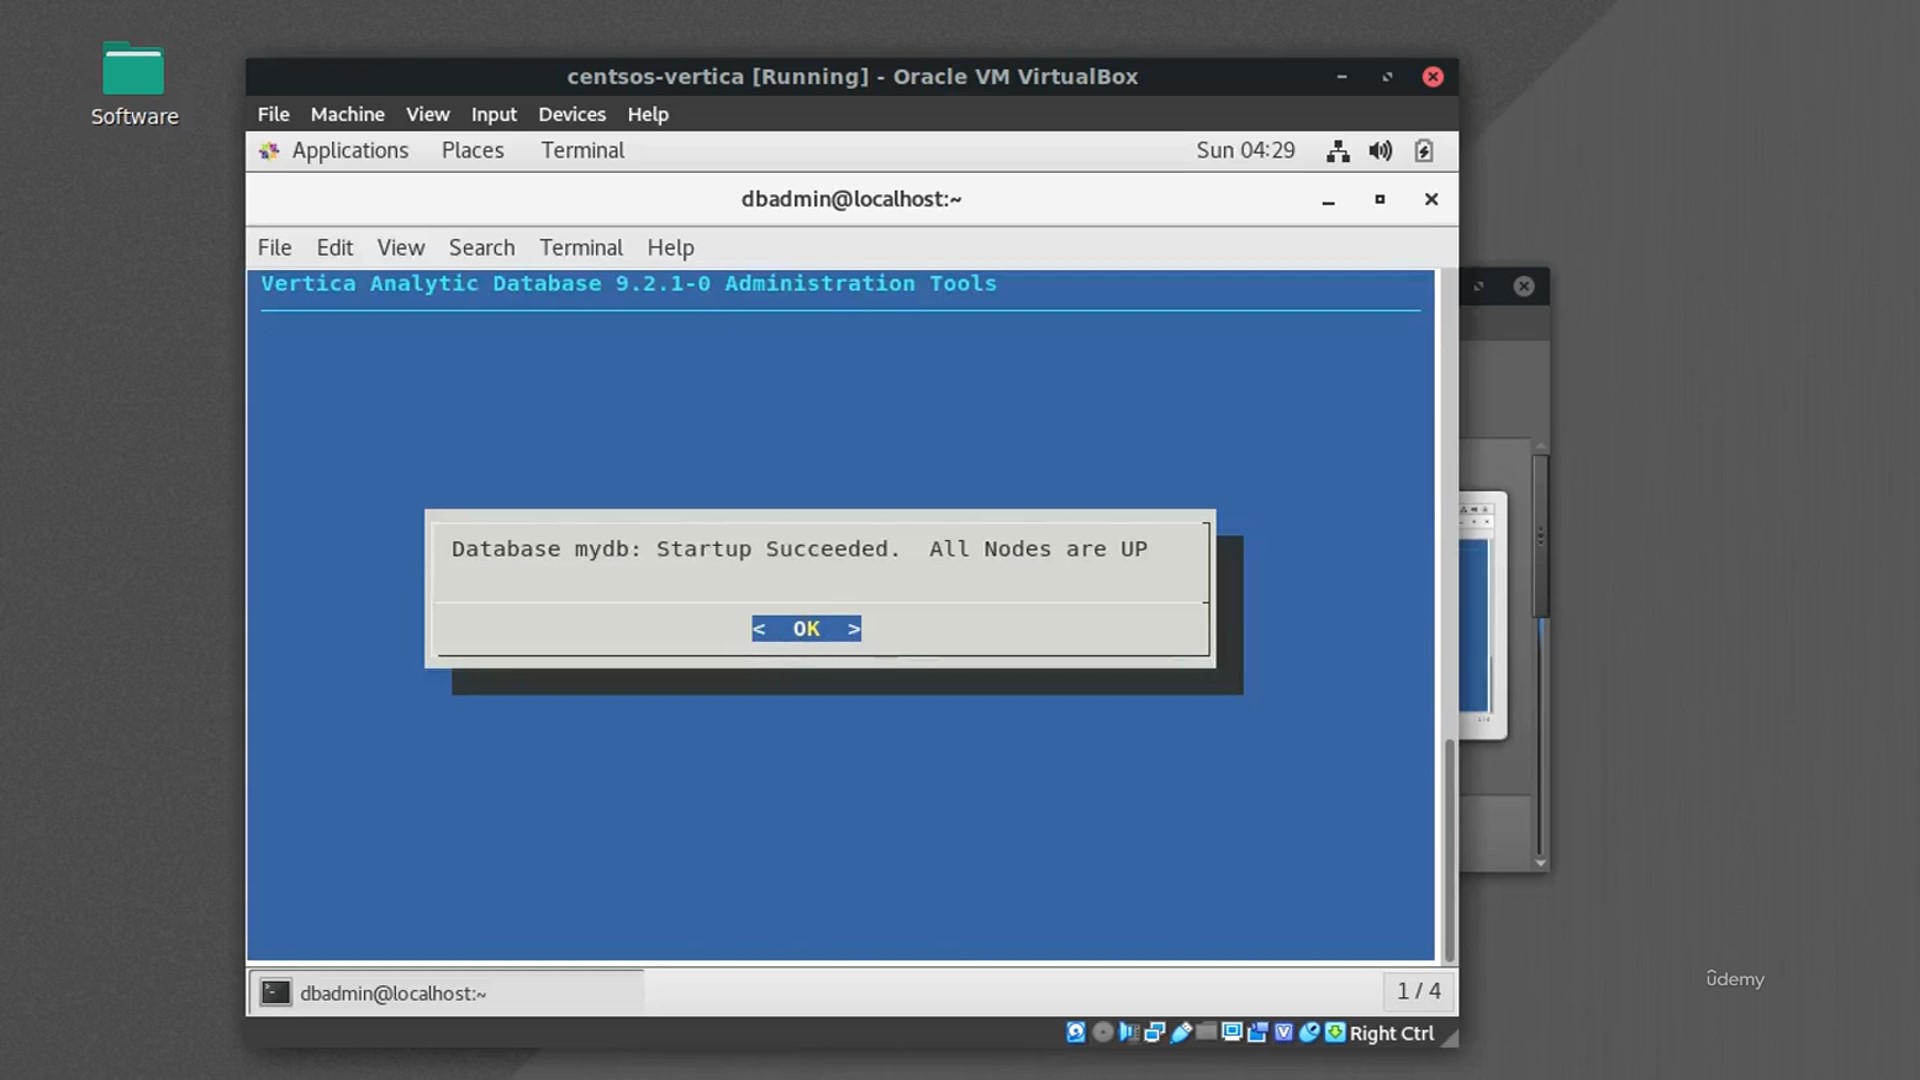Click the keyboard capture green arrow icon
Image resolution: width=1920 pixels, height=1080 pixels.
pos(1335,1032)
